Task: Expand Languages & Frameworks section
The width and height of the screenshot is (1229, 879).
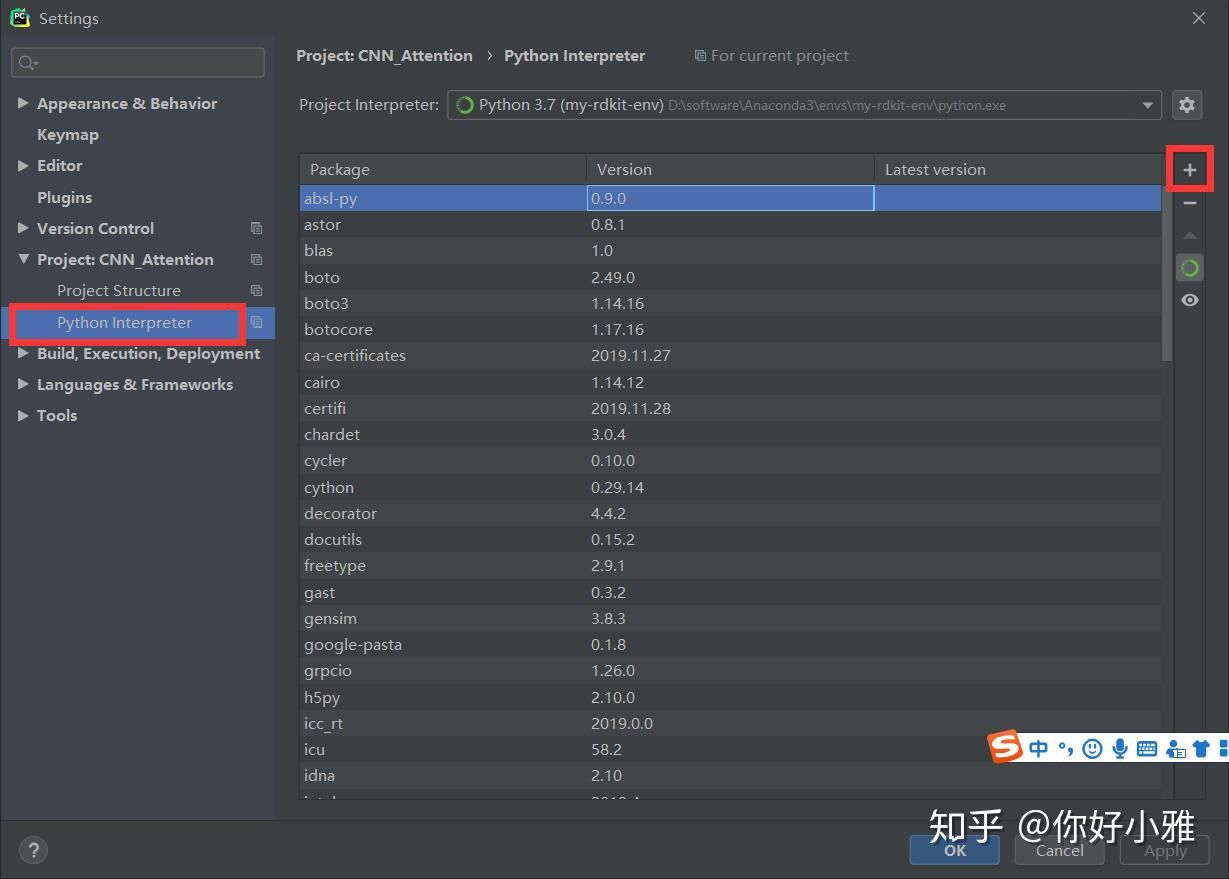Action: click(23, 384)
